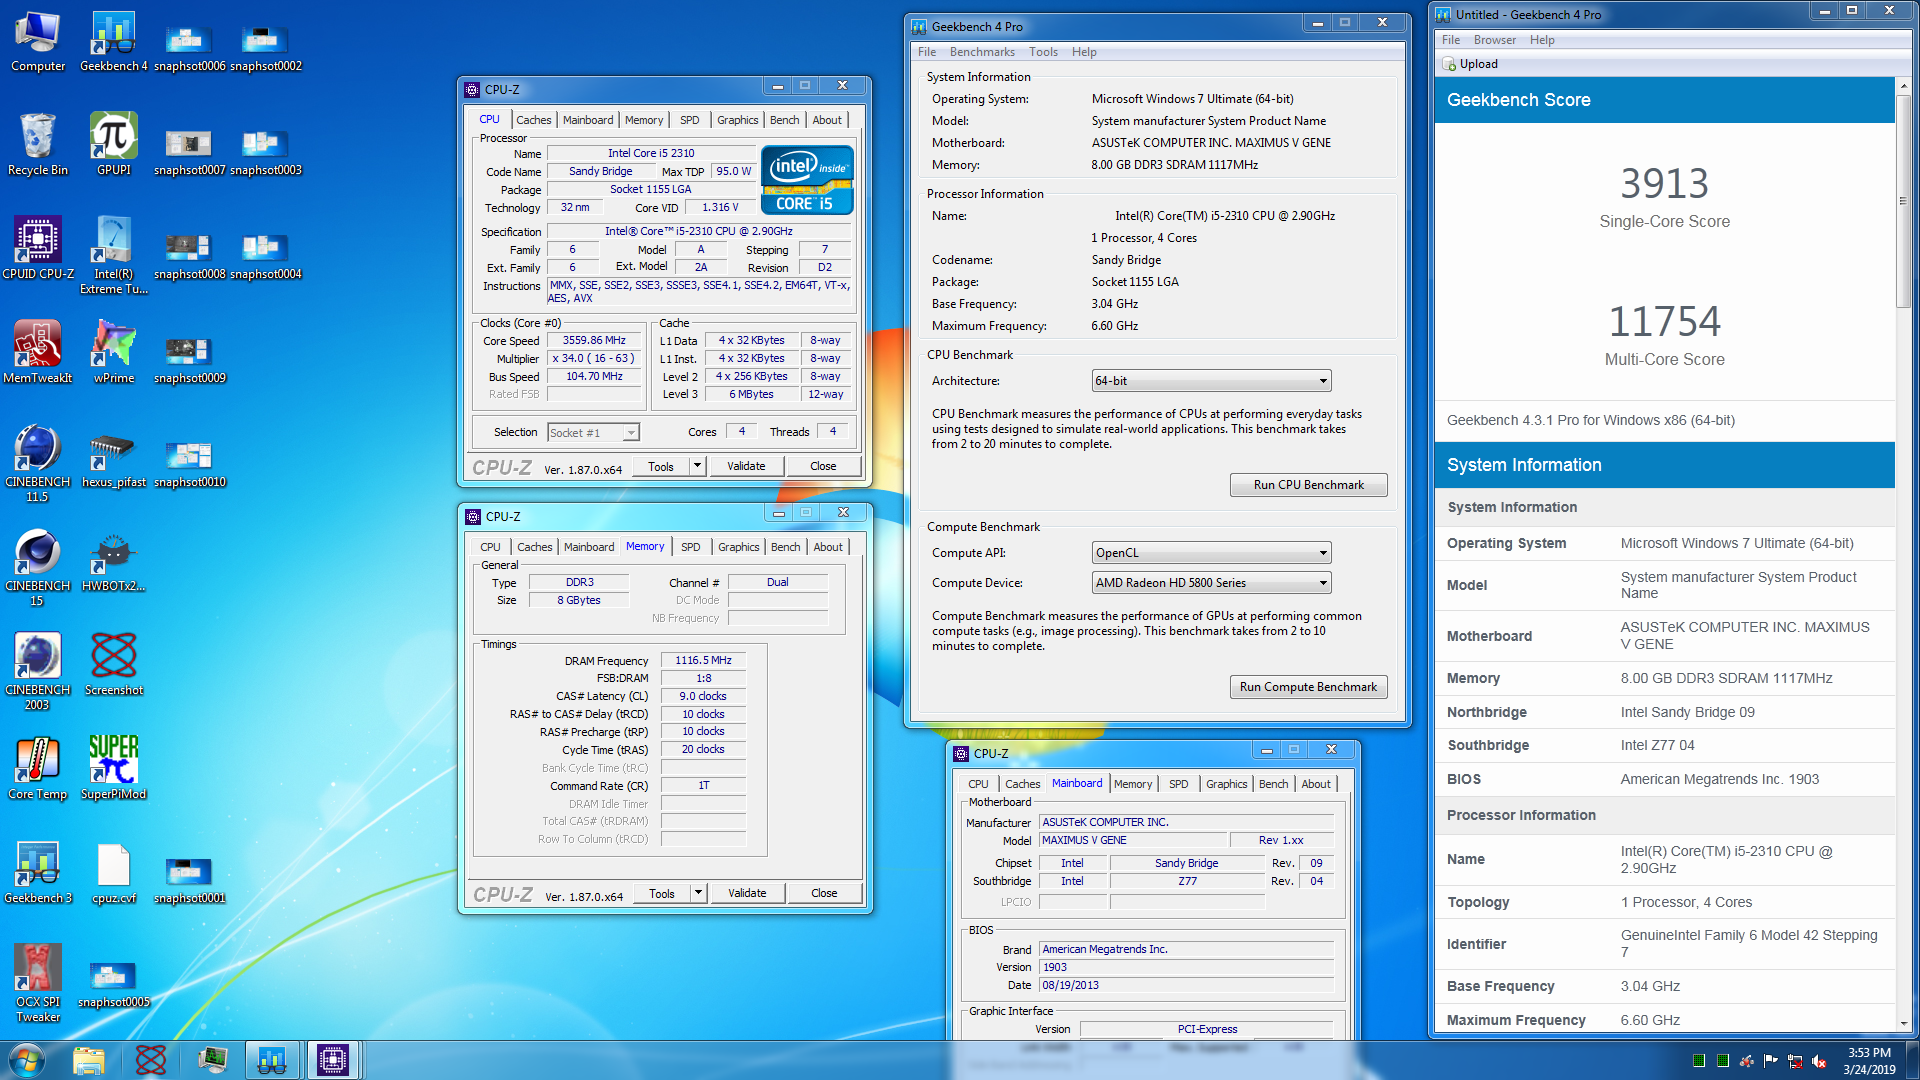
Task: Open CINEBENCH 2003 shortcut
Action: 38,671
